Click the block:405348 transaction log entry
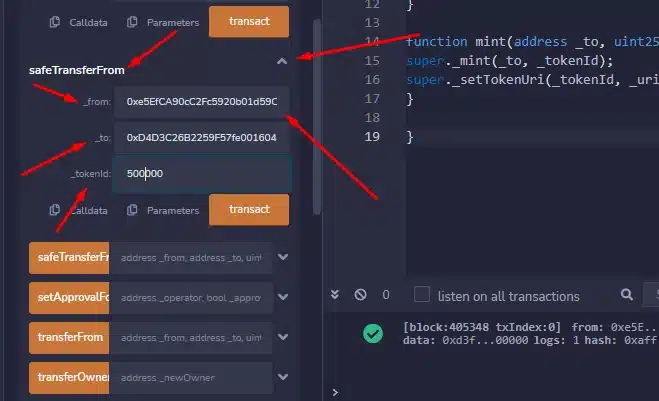Viewport: 659px width, 401px height. point(531,333)
